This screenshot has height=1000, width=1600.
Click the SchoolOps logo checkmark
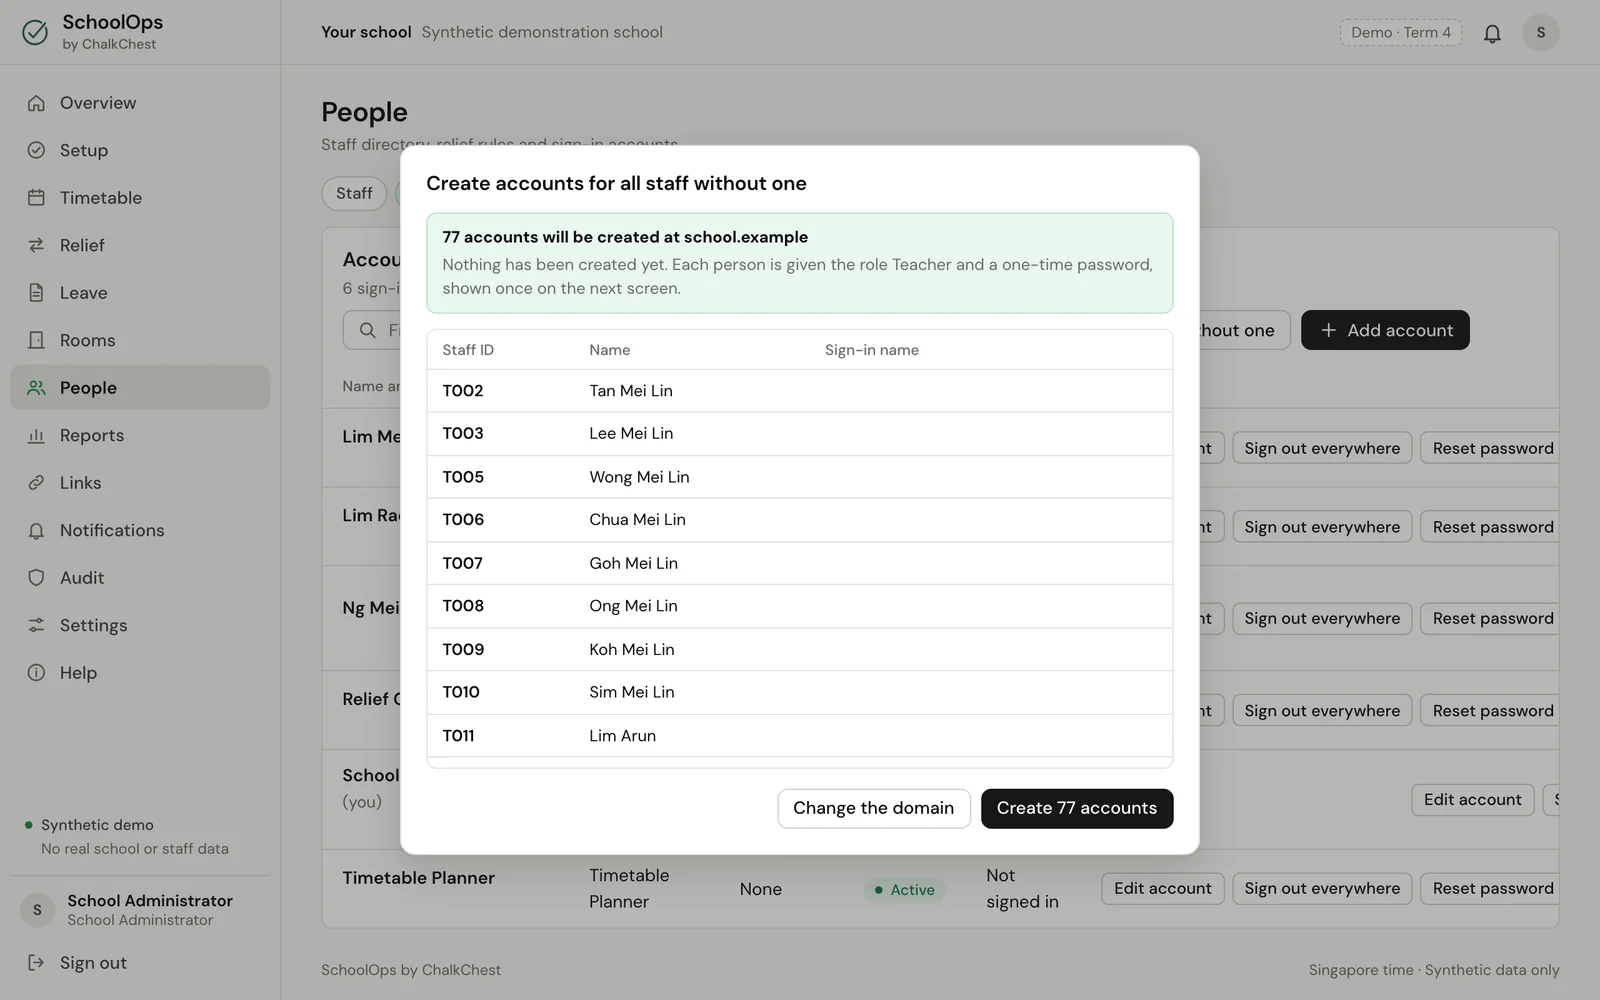coord(35,33)
